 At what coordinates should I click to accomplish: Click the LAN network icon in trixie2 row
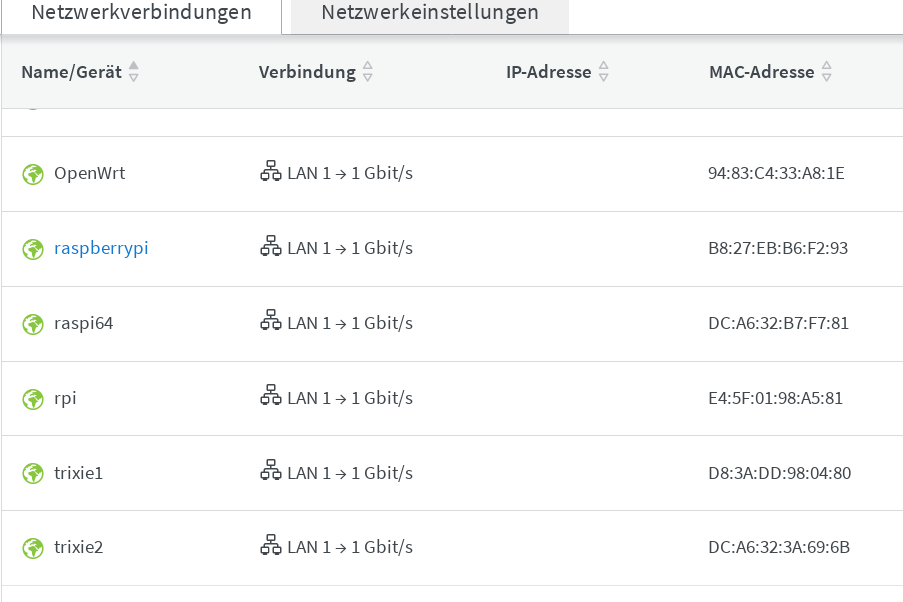point(270,546)
